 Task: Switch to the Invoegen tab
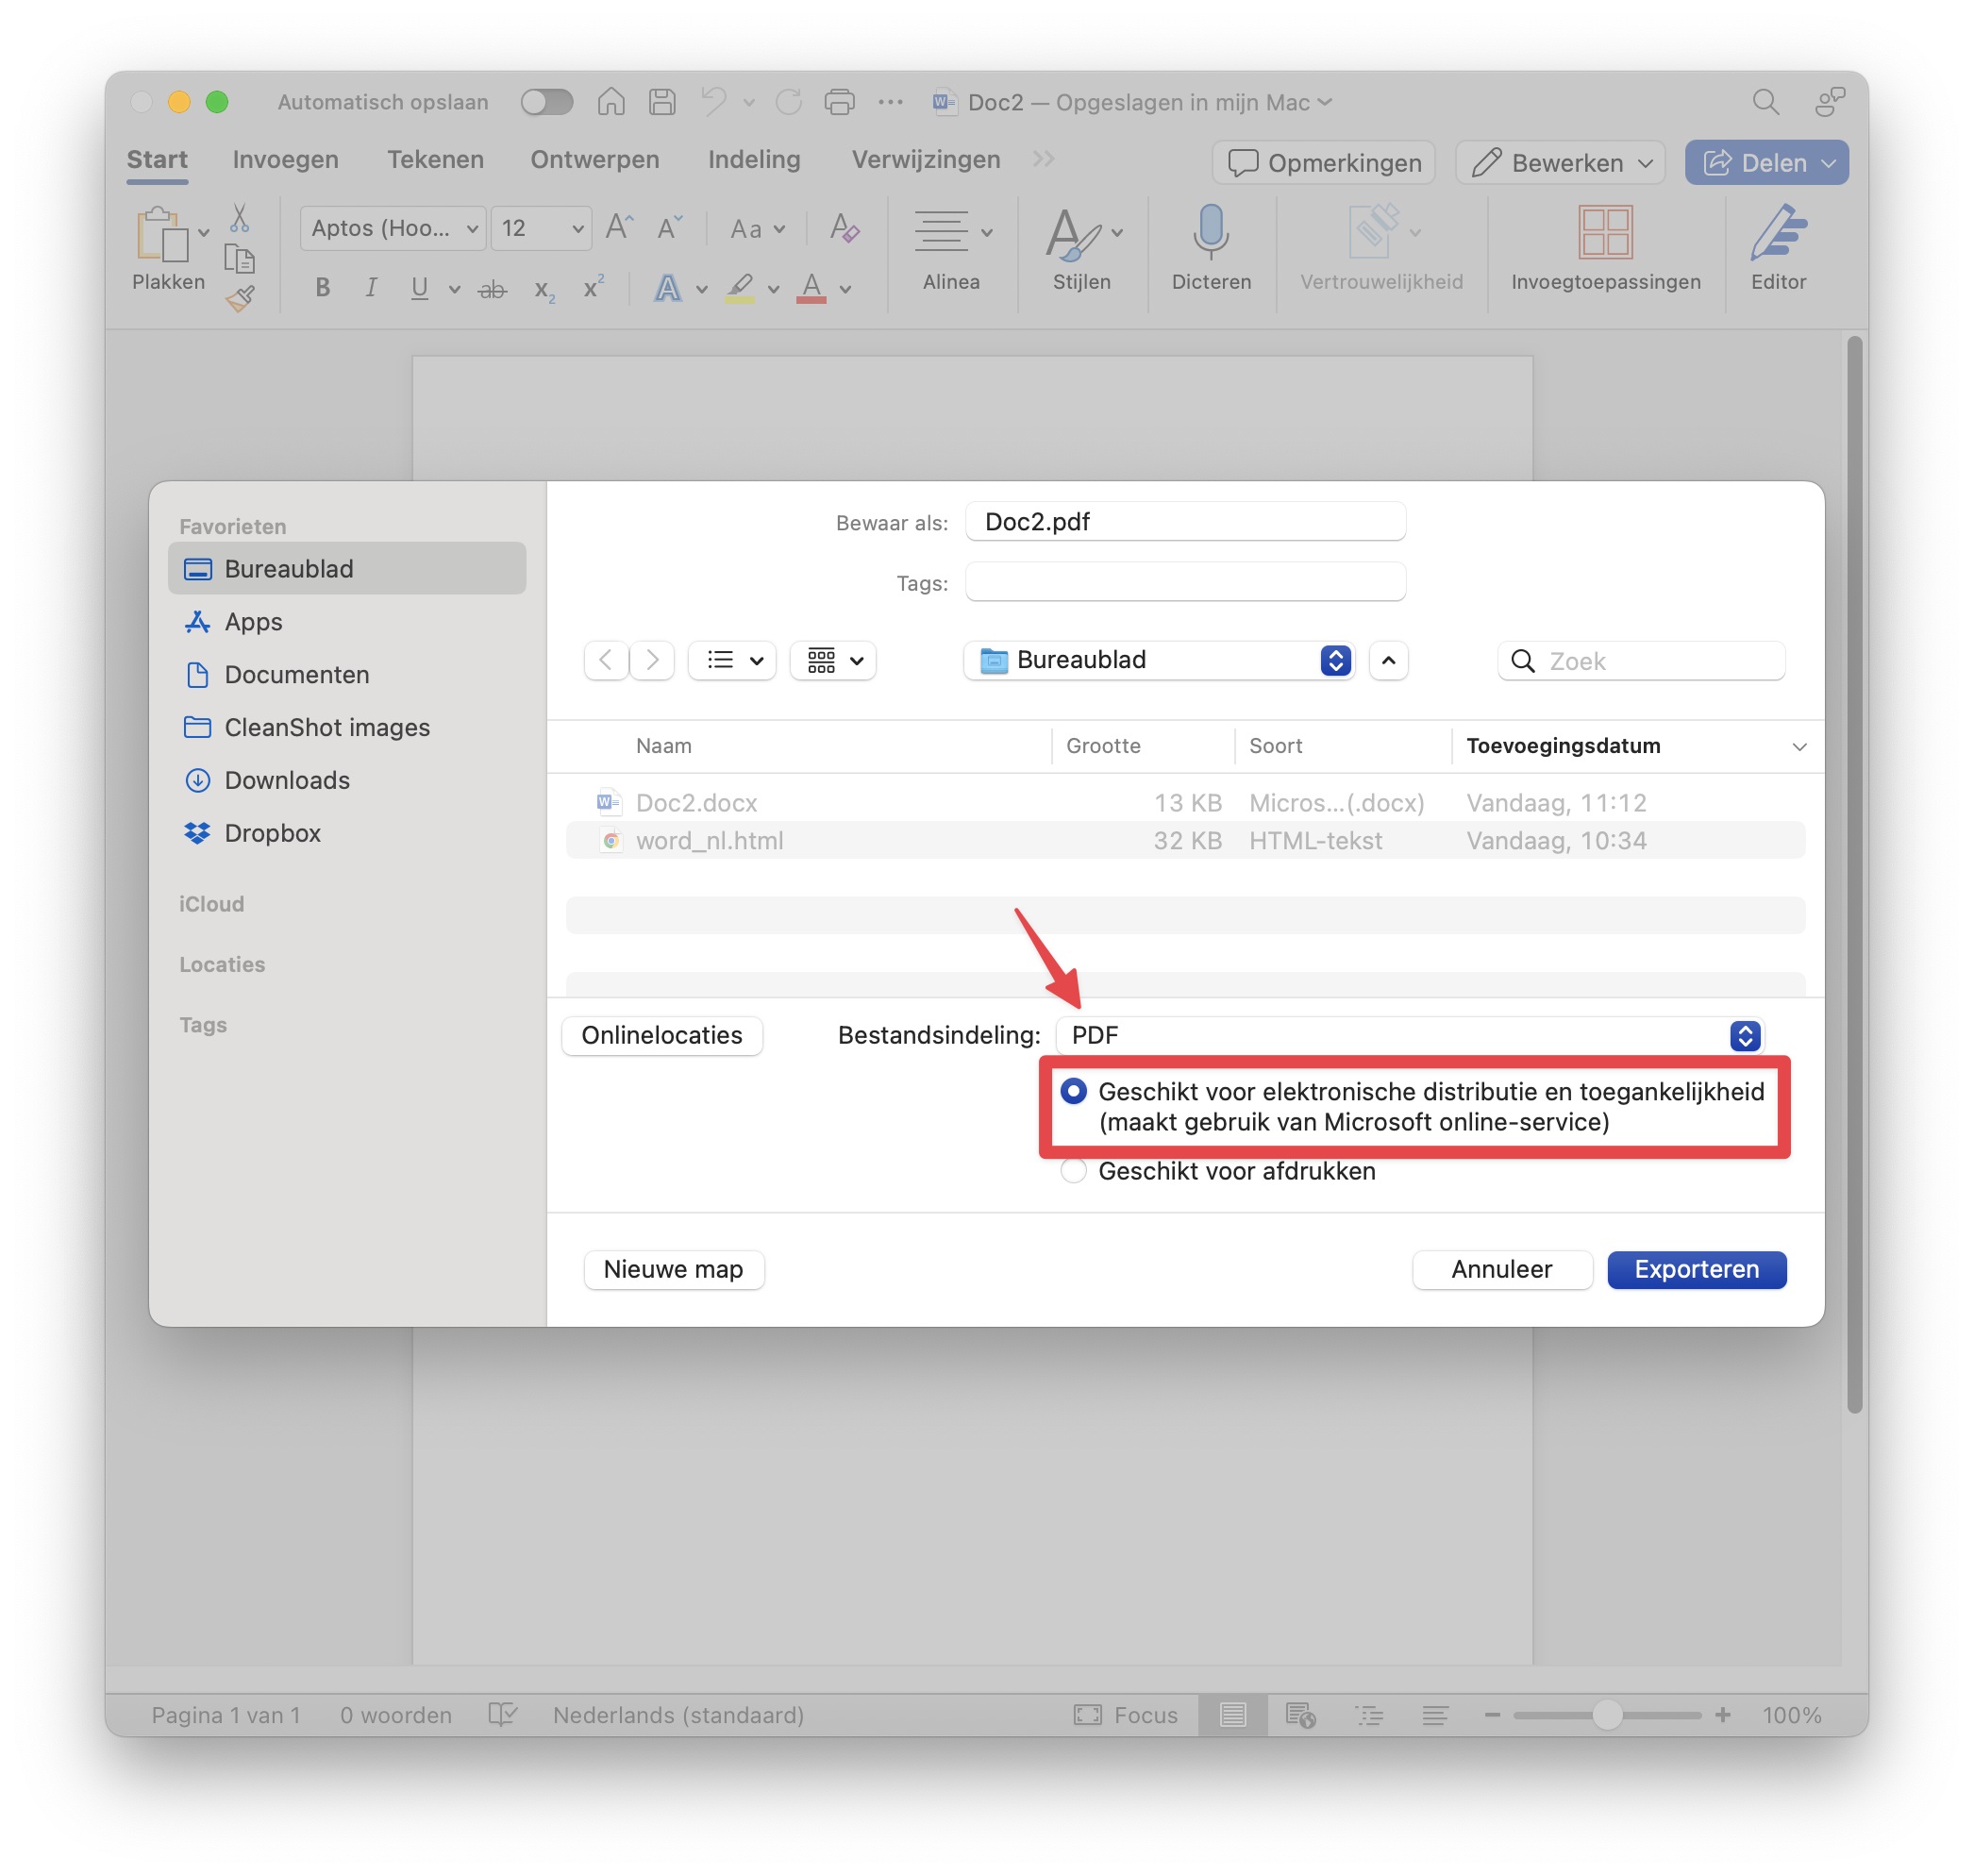(285, 160)
